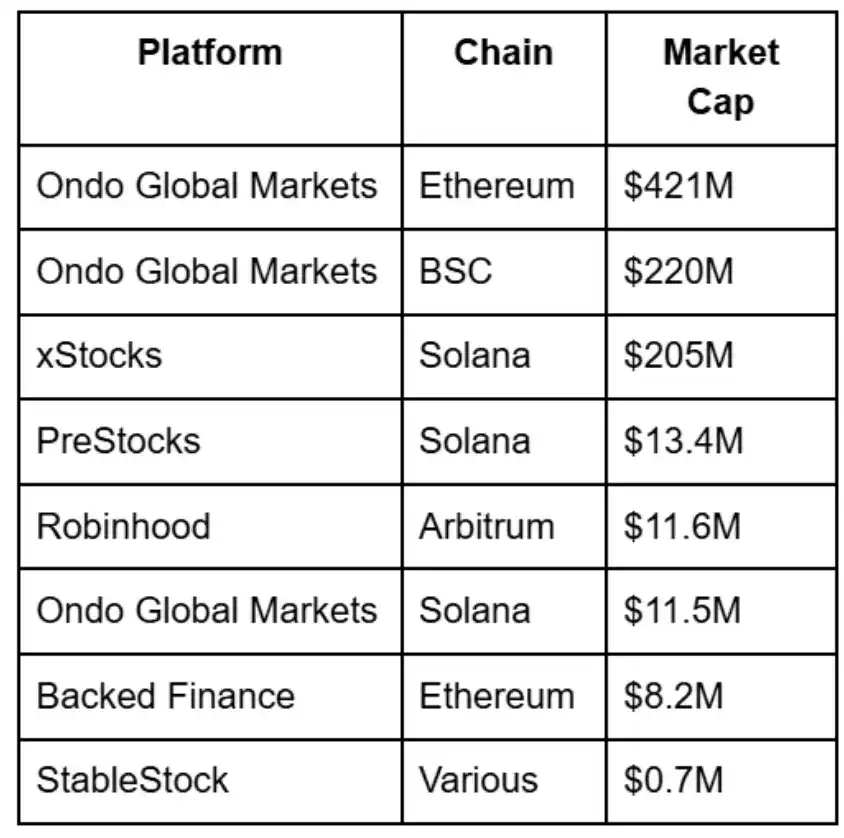Select the BSC chain cell
Viewport: 844px width, 838px height.
455,271
